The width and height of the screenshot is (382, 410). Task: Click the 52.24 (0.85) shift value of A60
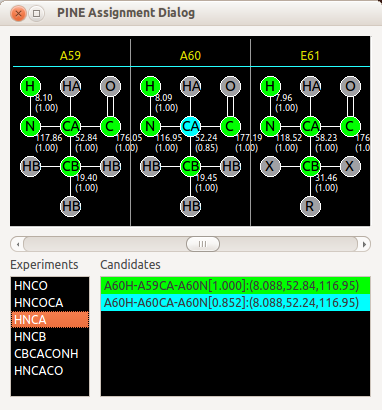coord(206,143)
